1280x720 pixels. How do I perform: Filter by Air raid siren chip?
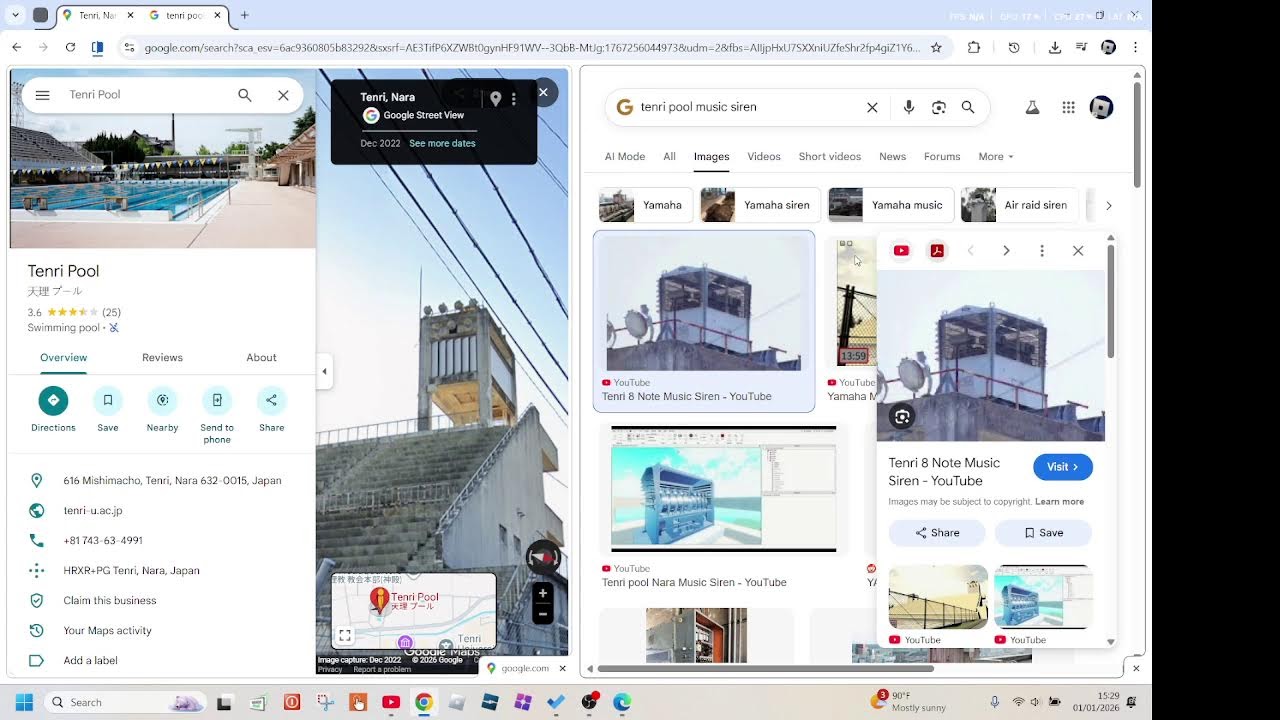(x=1020, y=205)
